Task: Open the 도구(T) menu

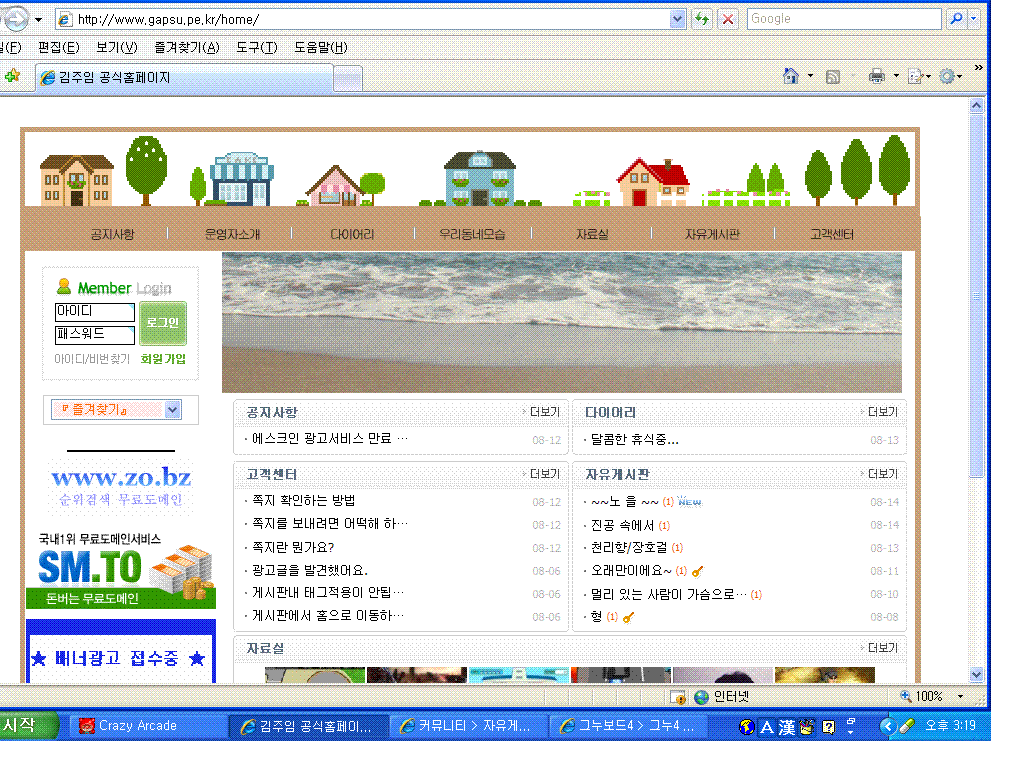Action: 256,47
